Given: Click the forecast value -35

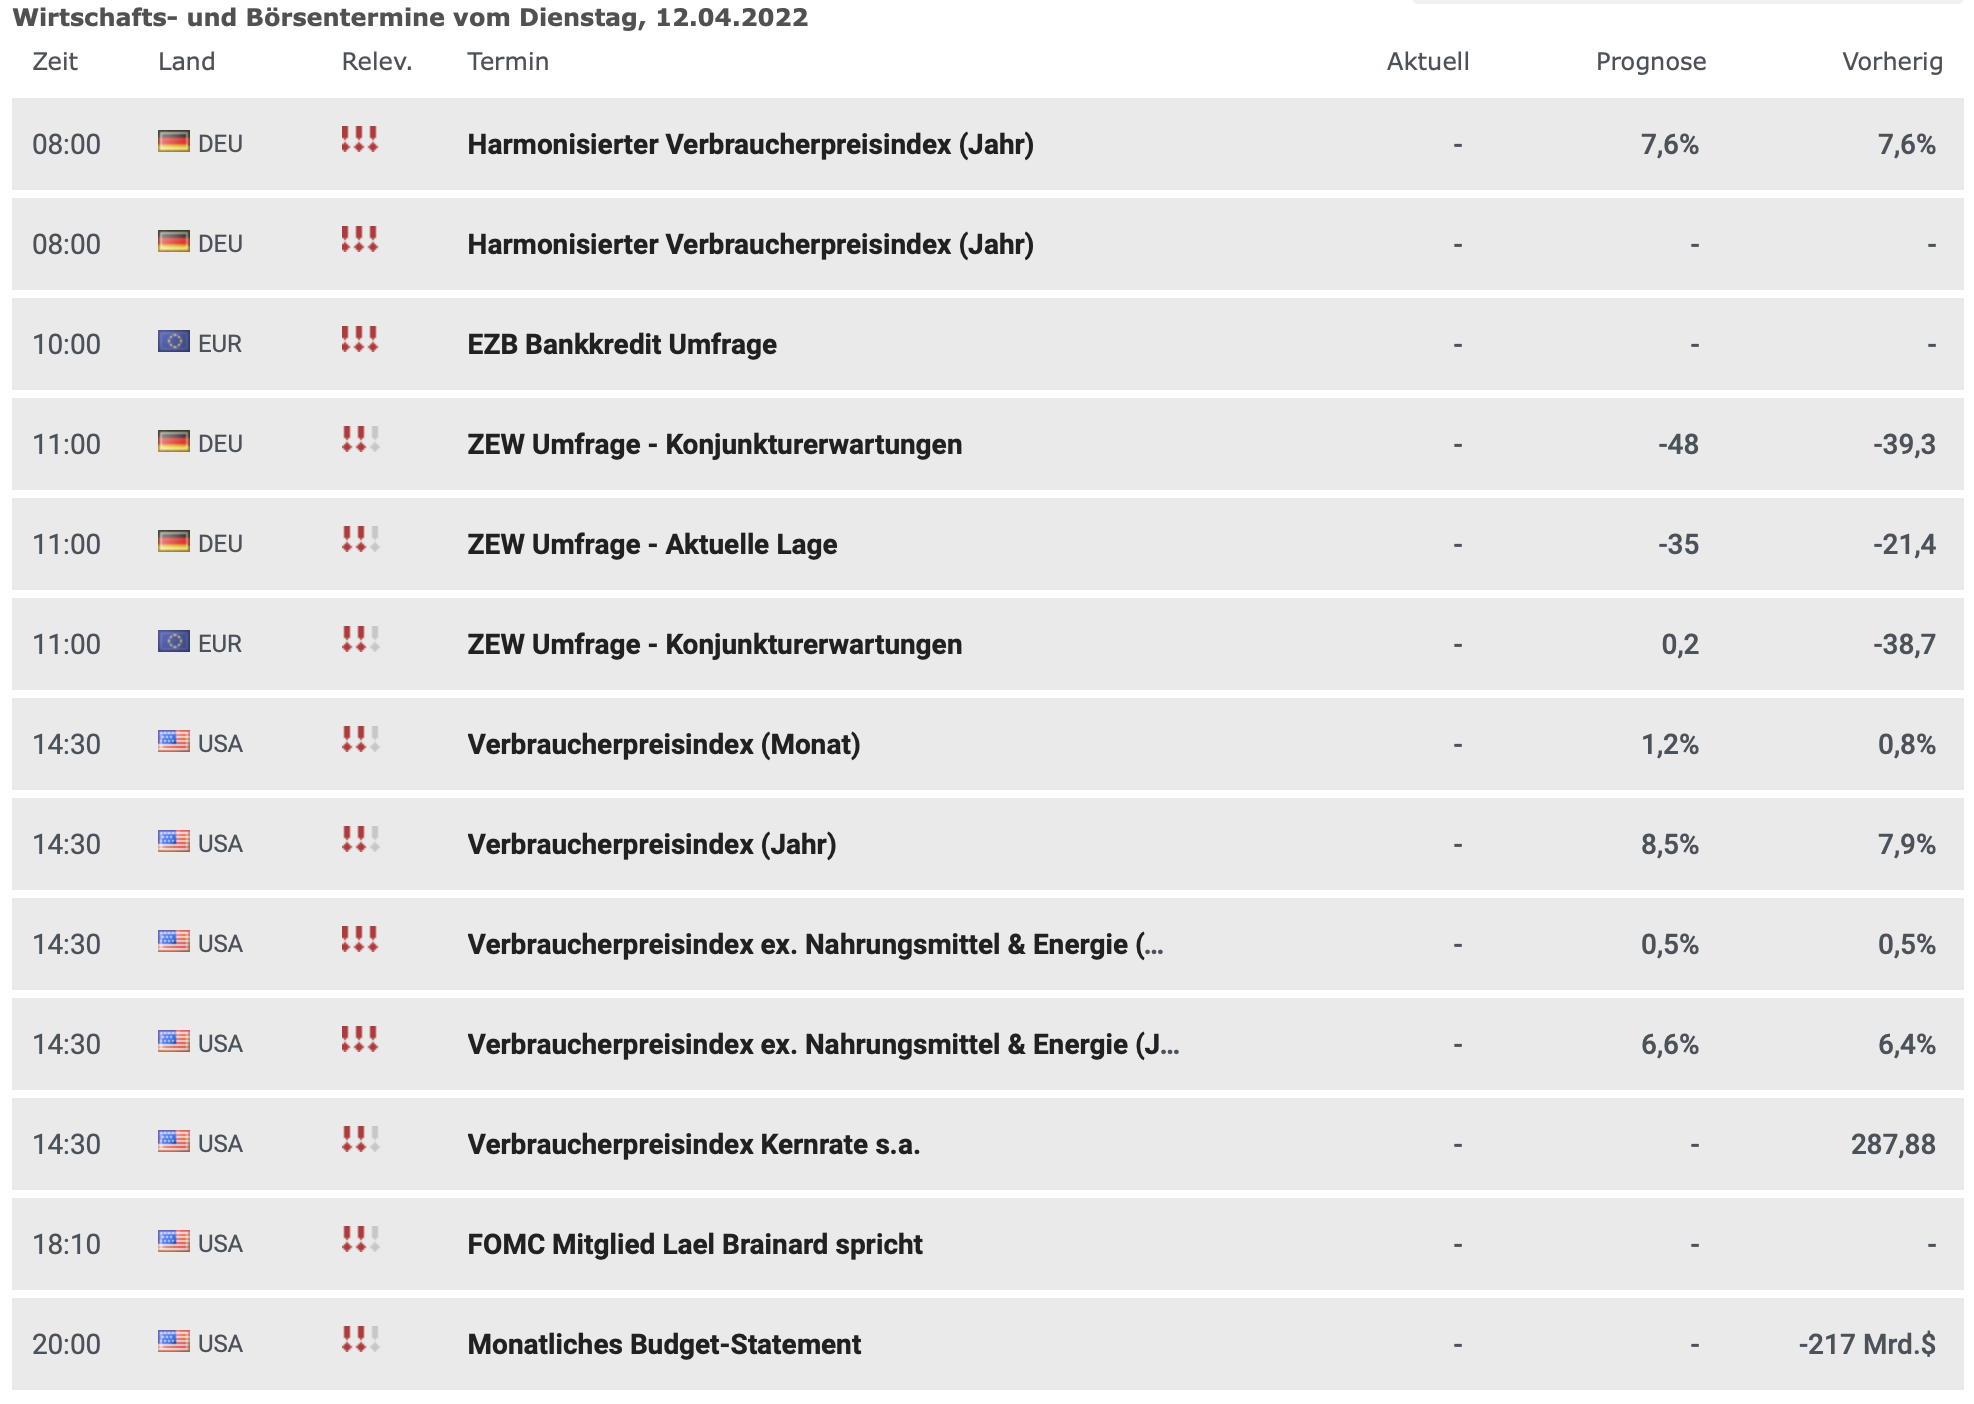Looking at the screenshot, I should click(1678, 544).
